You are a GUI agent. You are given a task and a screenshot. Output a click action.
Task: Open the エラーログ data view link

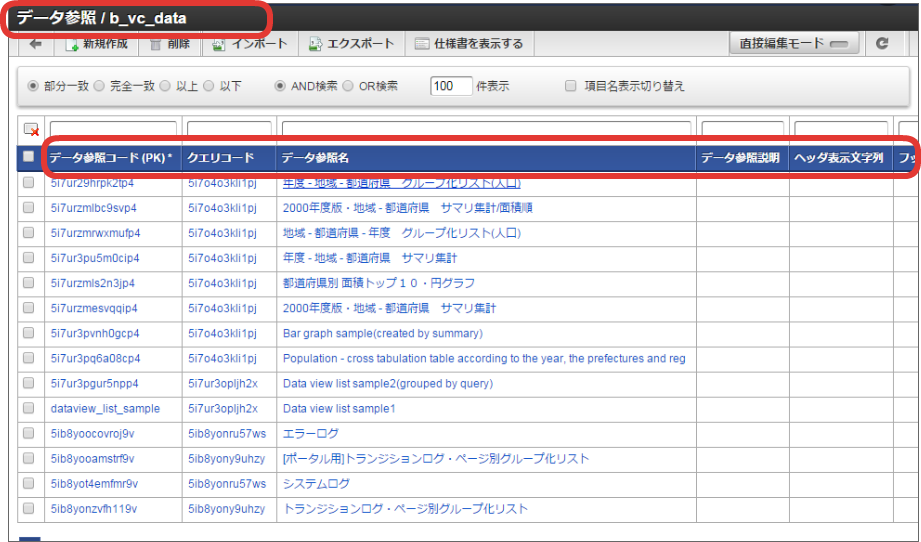click(311, 433)
